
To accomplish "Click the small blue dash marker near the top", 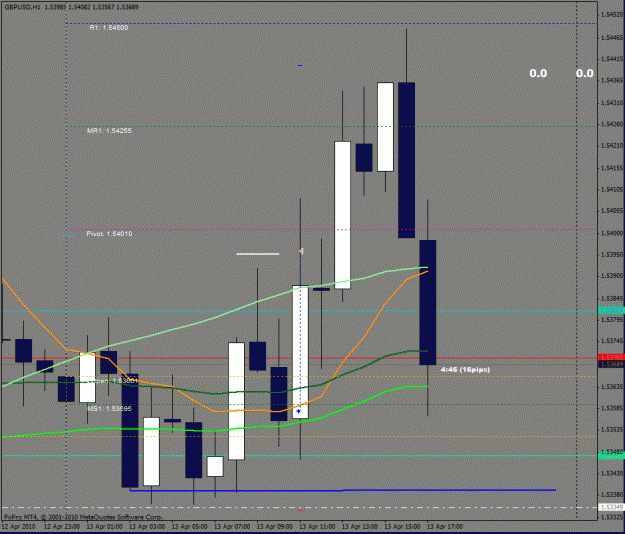I will point(300,65).
